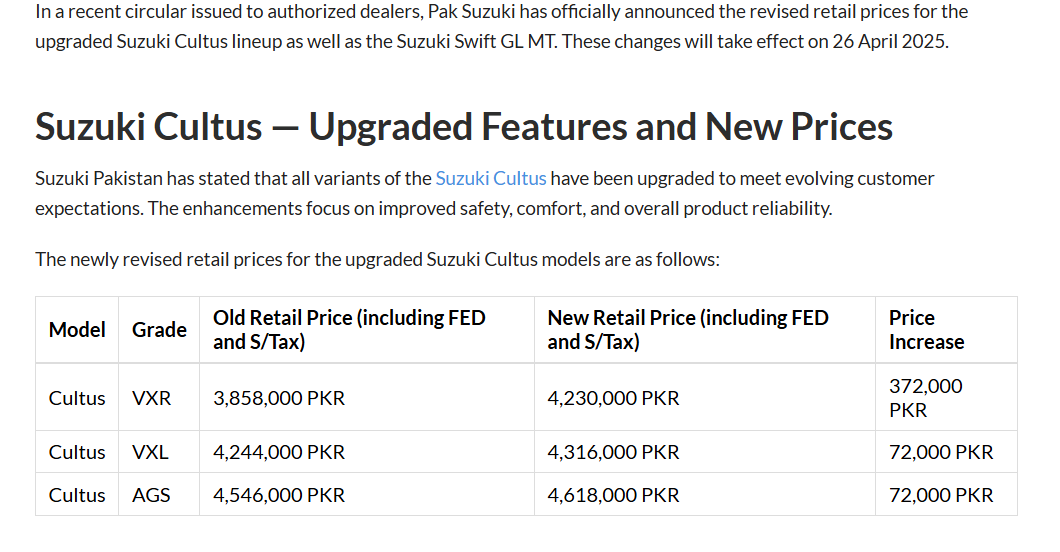Click the 4,618,000 PKR new price cell
Image resolution: width=1060 pixels, height=552 pixels.
pos(704,495)
